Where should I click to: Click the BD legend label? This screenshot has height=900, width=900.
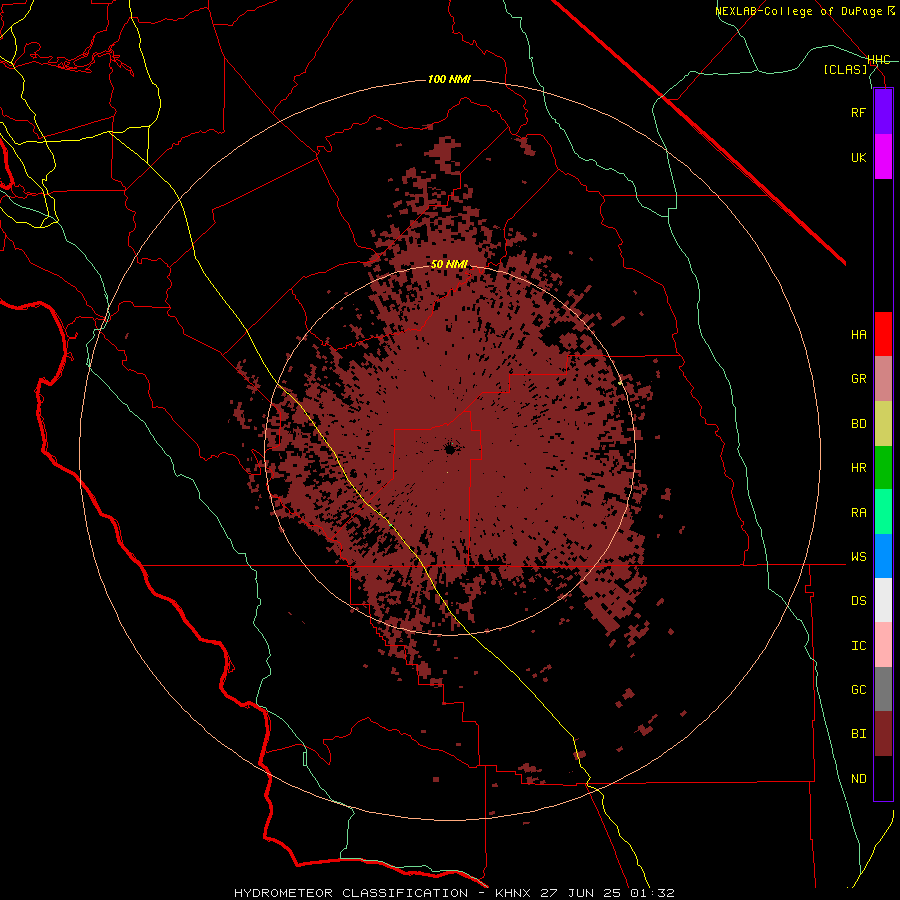[858, 424]
